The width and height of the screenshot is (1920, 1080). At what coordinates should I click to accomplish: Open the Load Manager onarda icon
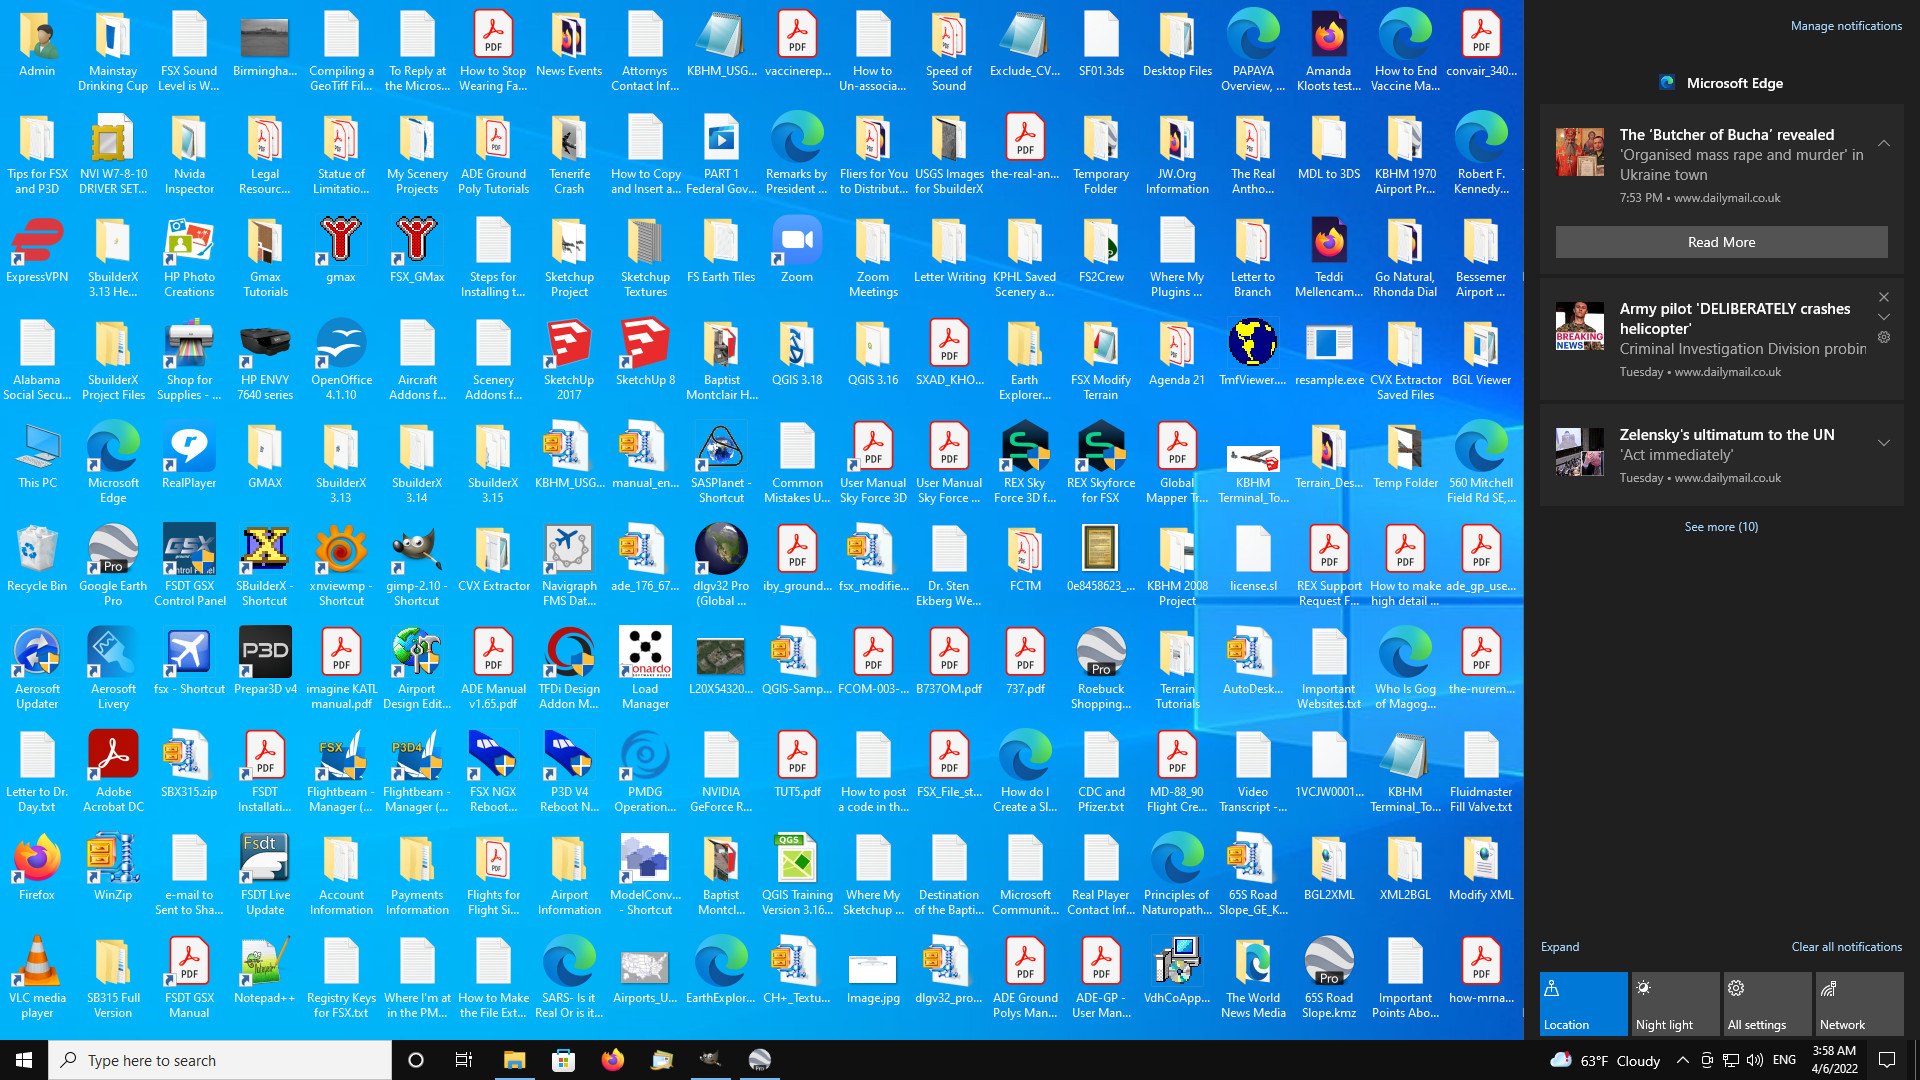(645, 667)
